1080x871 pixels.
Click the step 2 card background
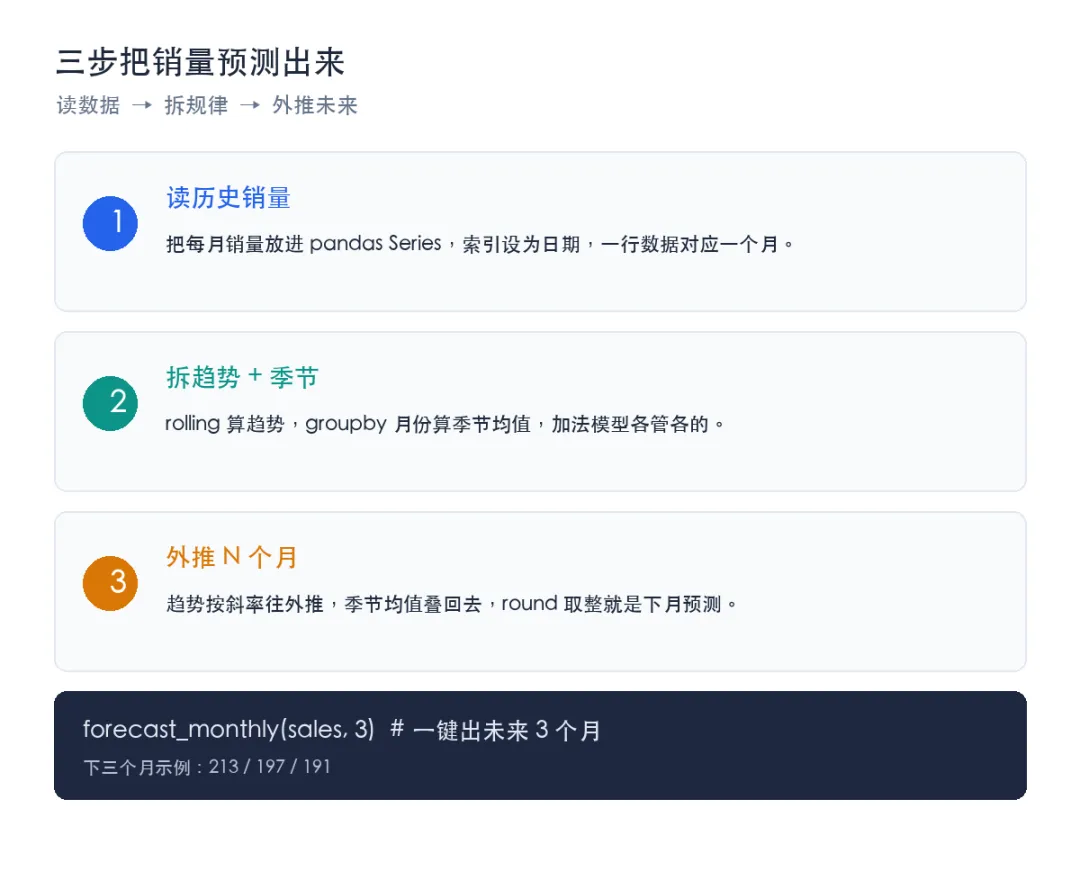click(540, 412)
